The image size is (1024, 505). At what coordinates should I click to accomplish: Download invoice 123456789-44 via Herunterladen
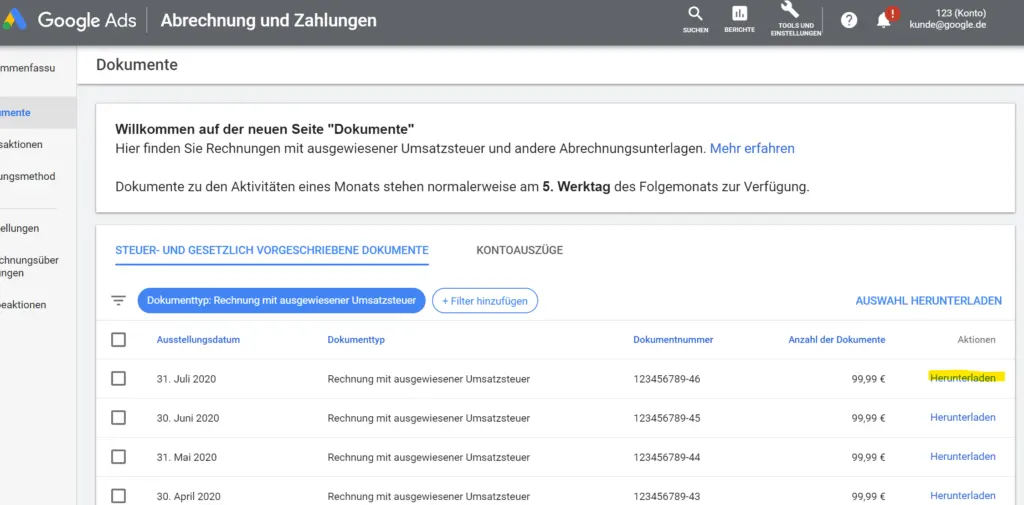pyautogui.click(x=963, y=457)
